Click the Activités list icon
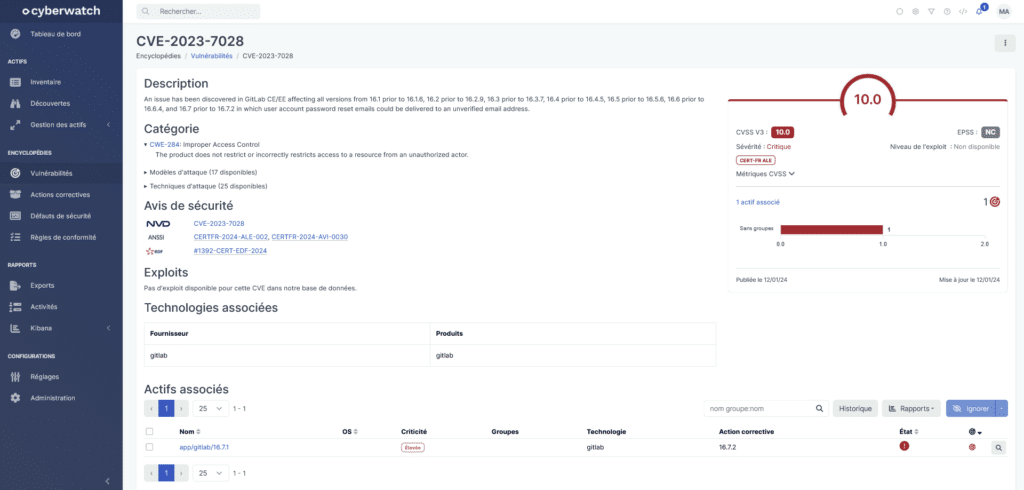The height and width of the screenshot is (490, 1024). coord(16,306)
